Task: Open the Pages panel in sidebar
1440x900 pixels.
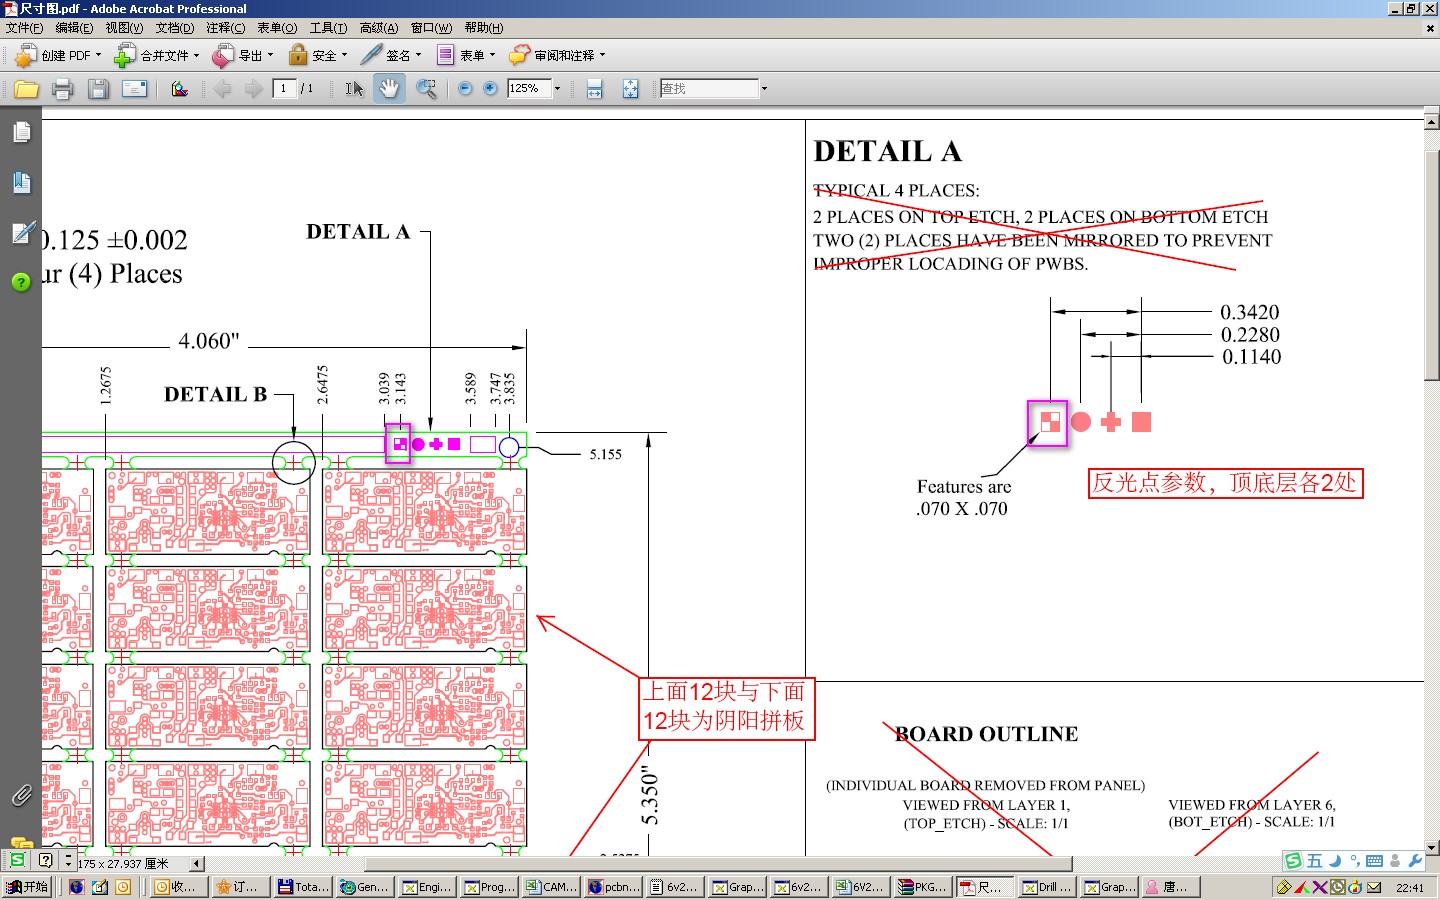Action: pos(21,132)
